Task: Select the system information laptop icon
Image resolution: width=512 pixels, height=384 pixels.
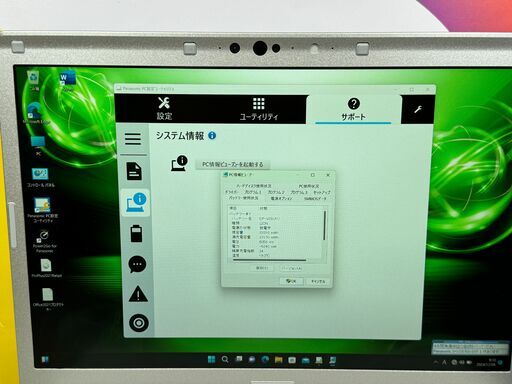Action: click(x=136, y=202)
